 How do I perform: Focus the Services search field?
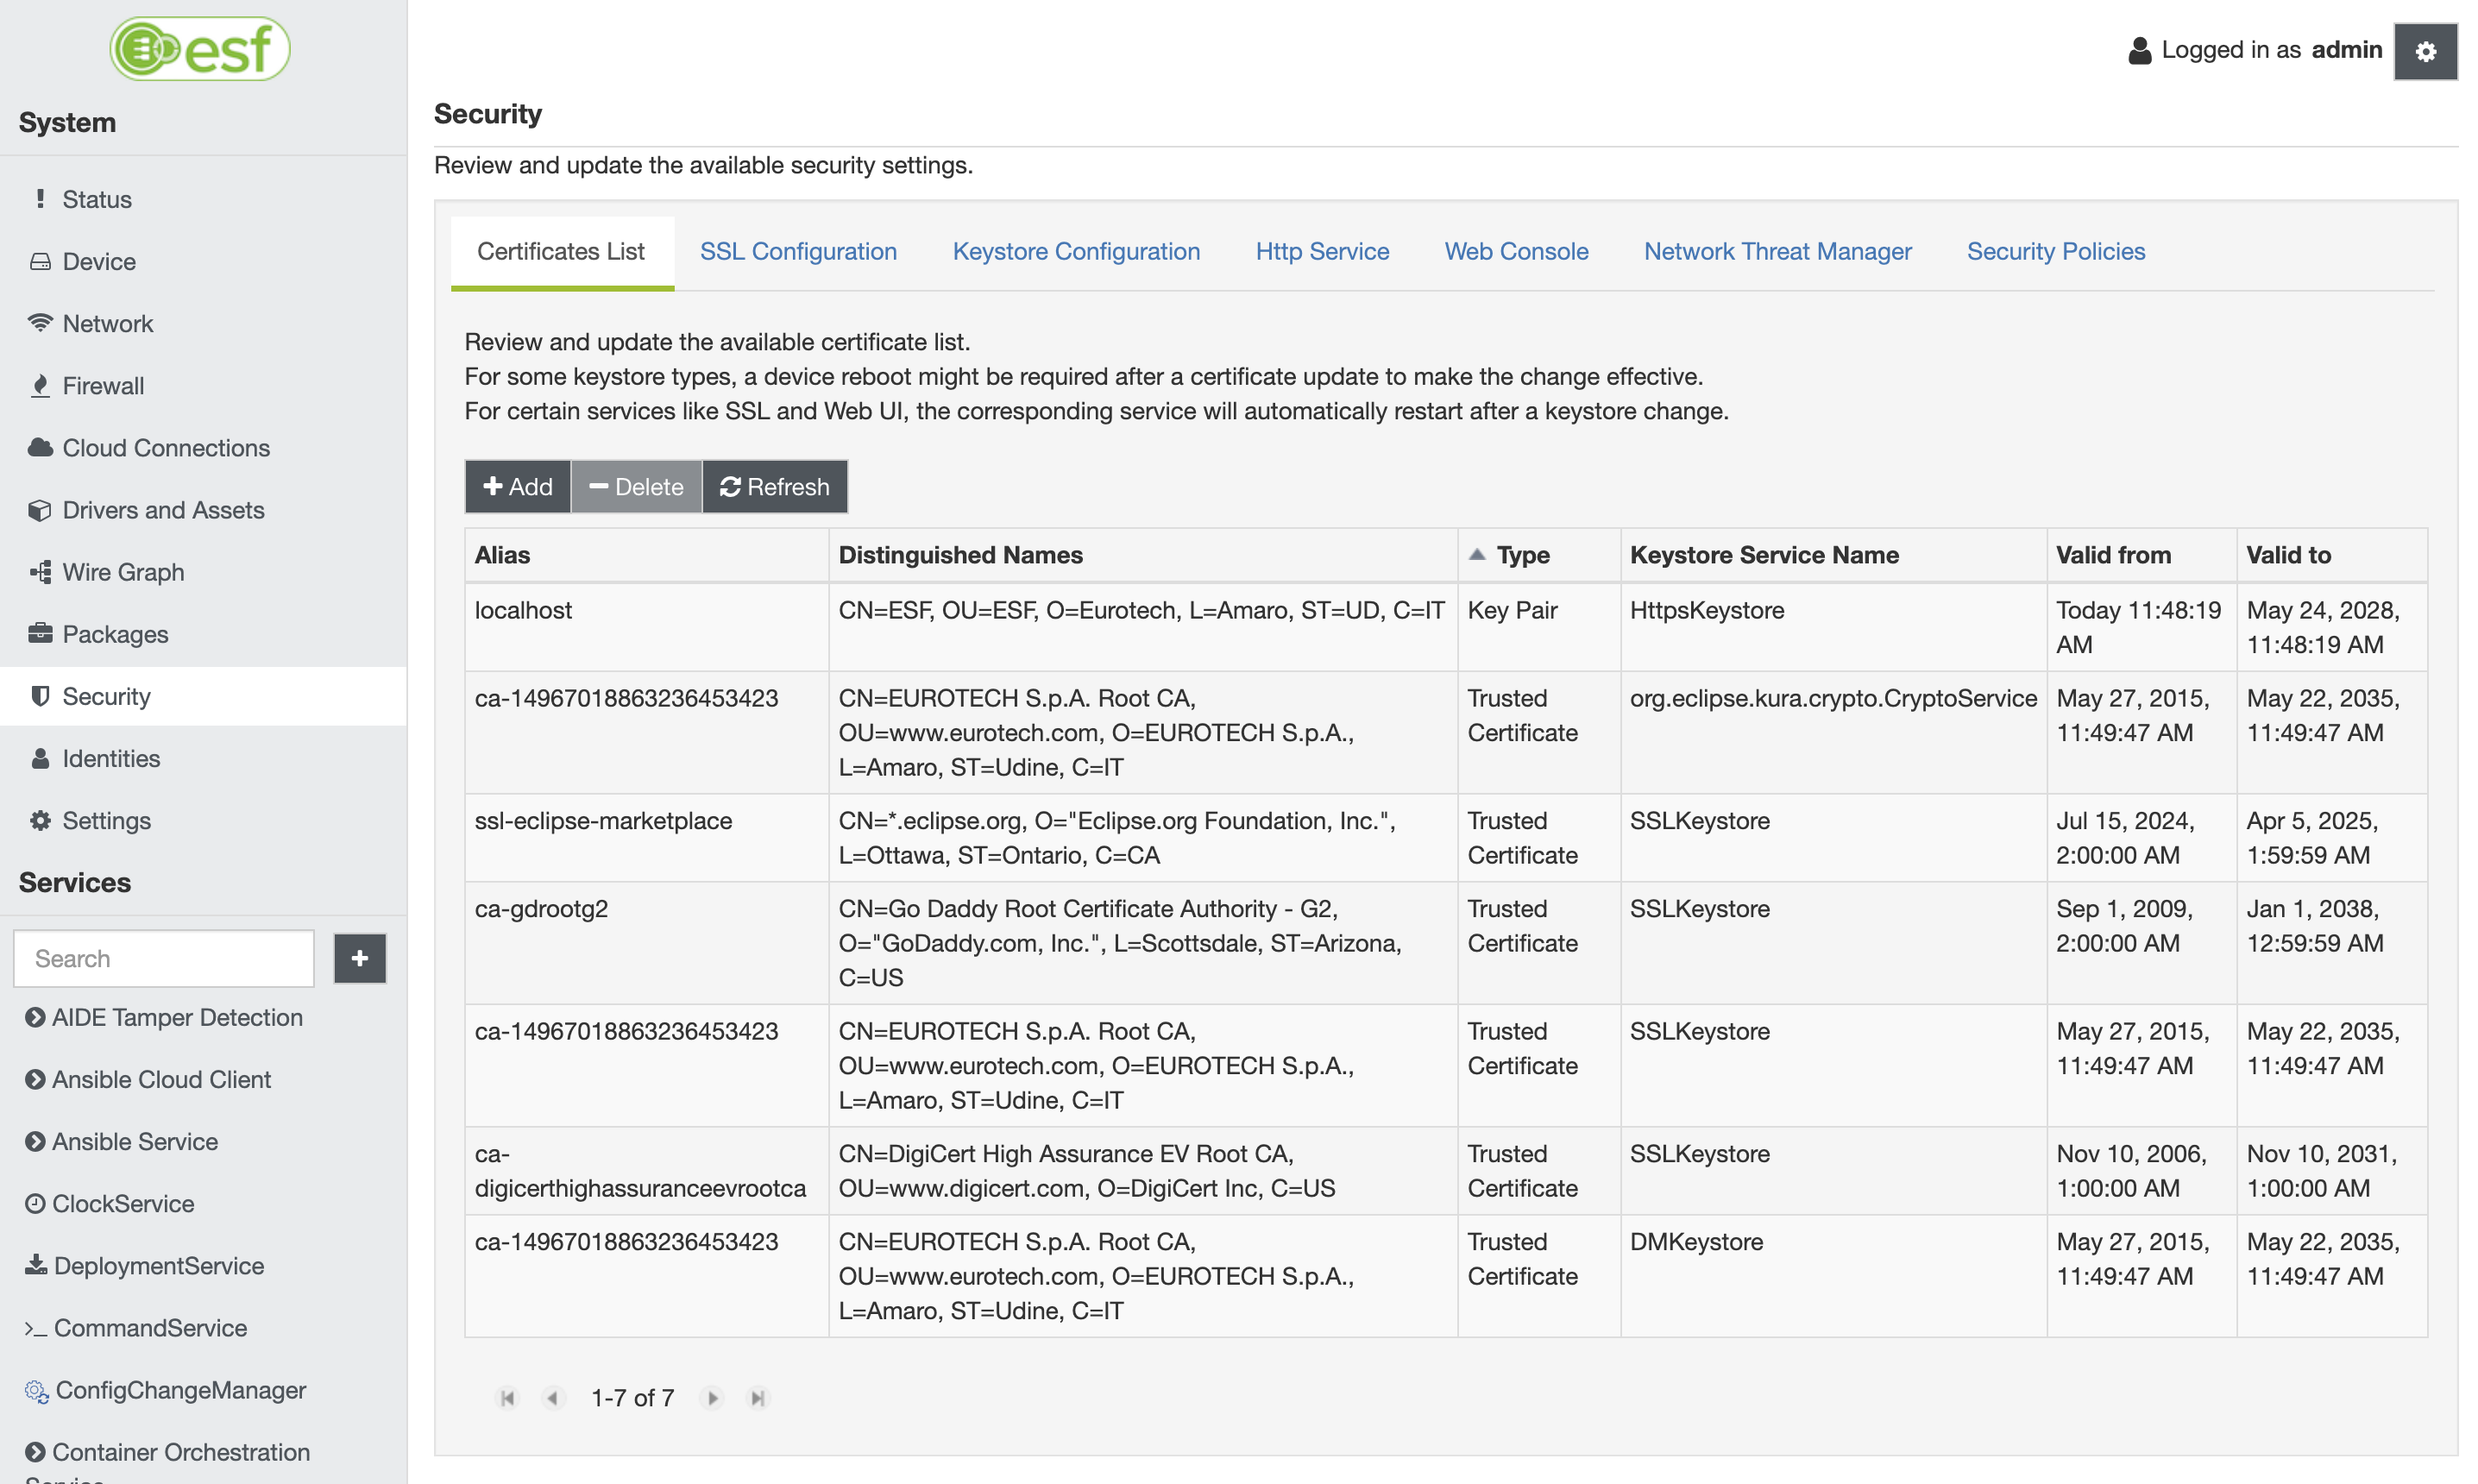click(x=164, y=958)
